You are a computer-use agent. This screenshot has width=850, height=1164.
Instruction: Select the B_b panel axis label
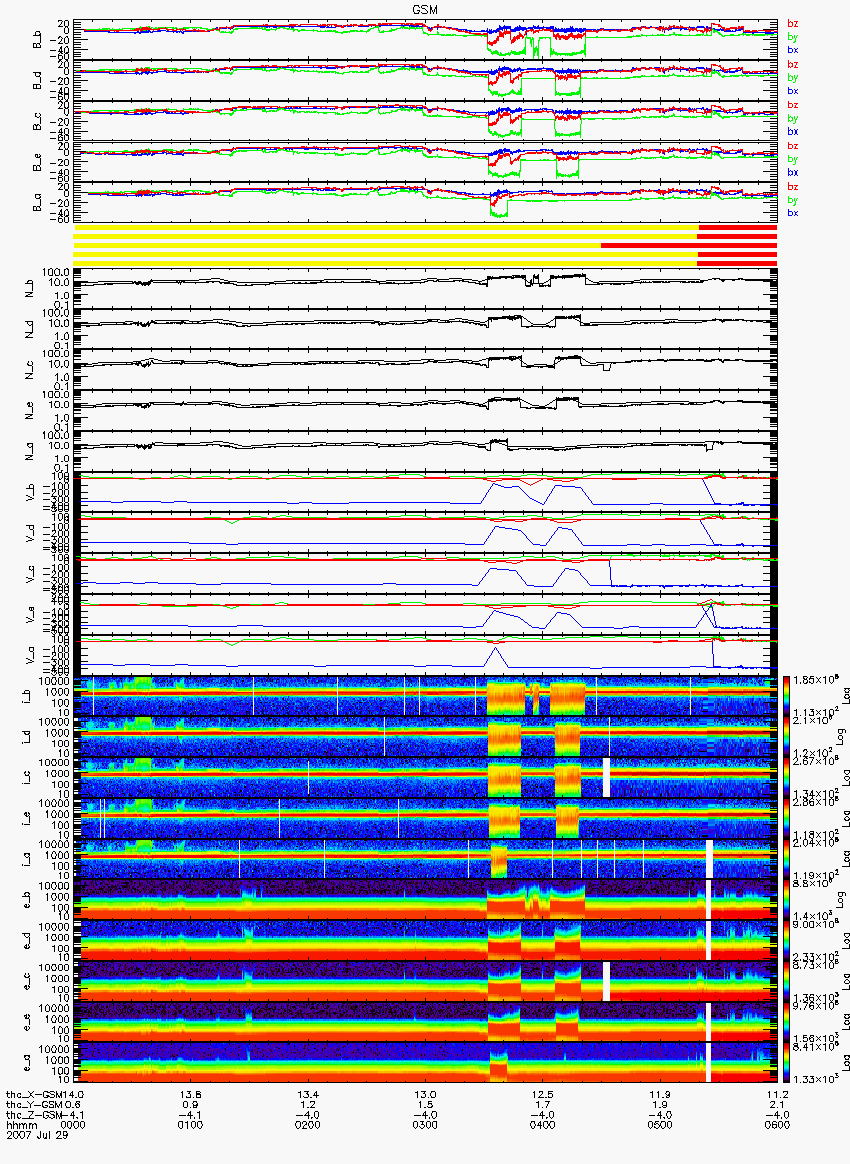click(37, 40)
